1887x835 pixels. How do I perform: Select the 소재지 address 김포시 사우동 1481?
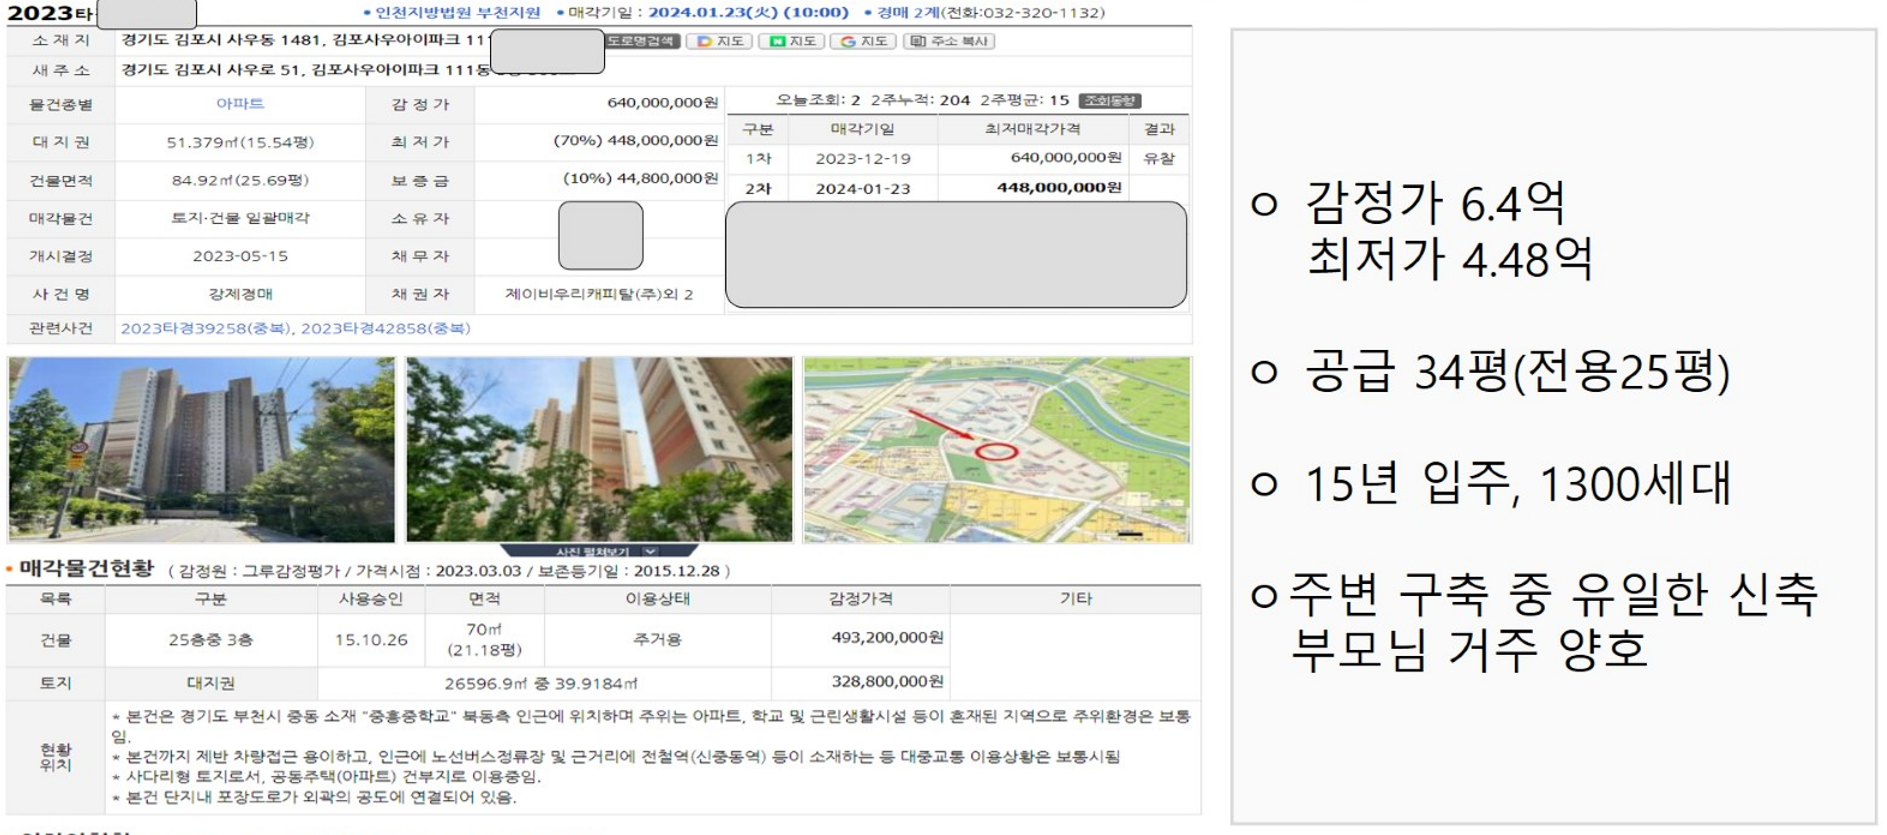(303, 39)
